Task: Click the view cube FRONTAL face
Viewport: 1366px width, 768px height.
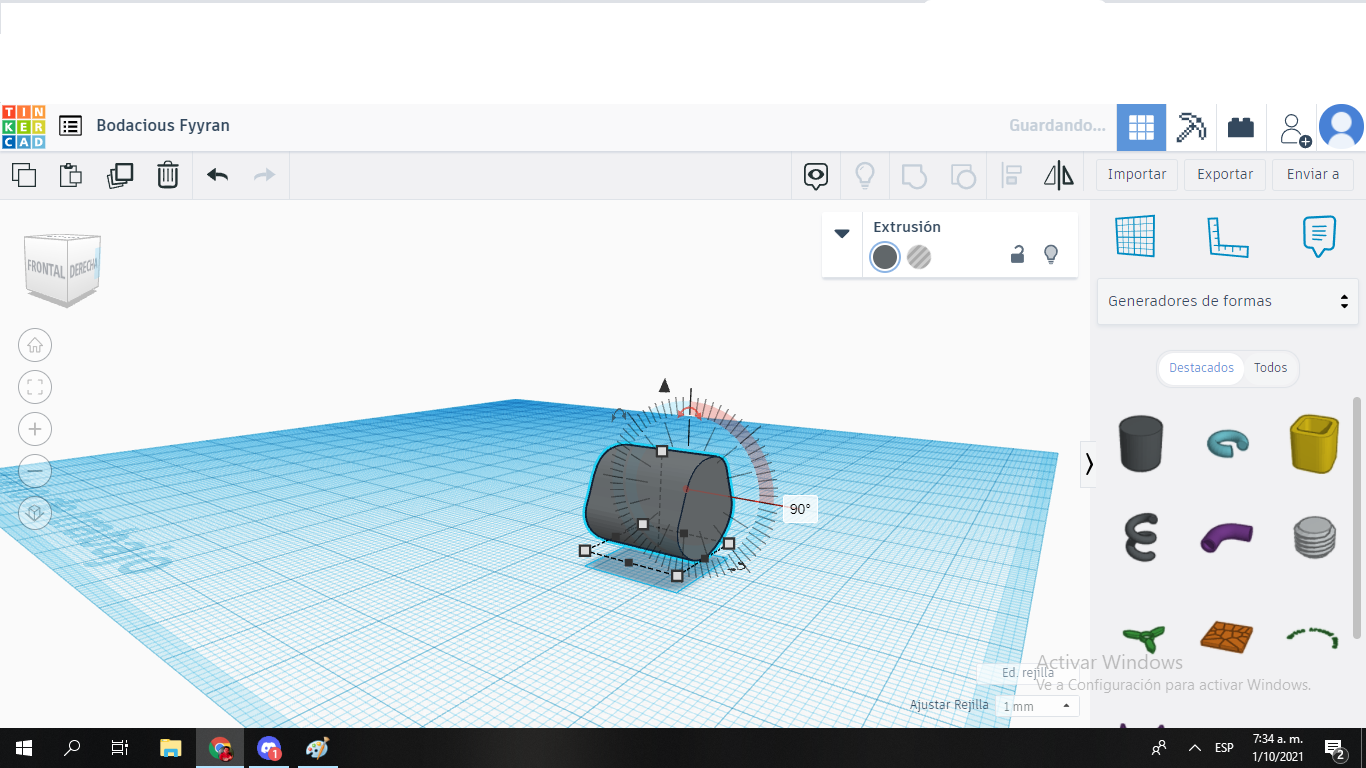Action: point(46,270)
